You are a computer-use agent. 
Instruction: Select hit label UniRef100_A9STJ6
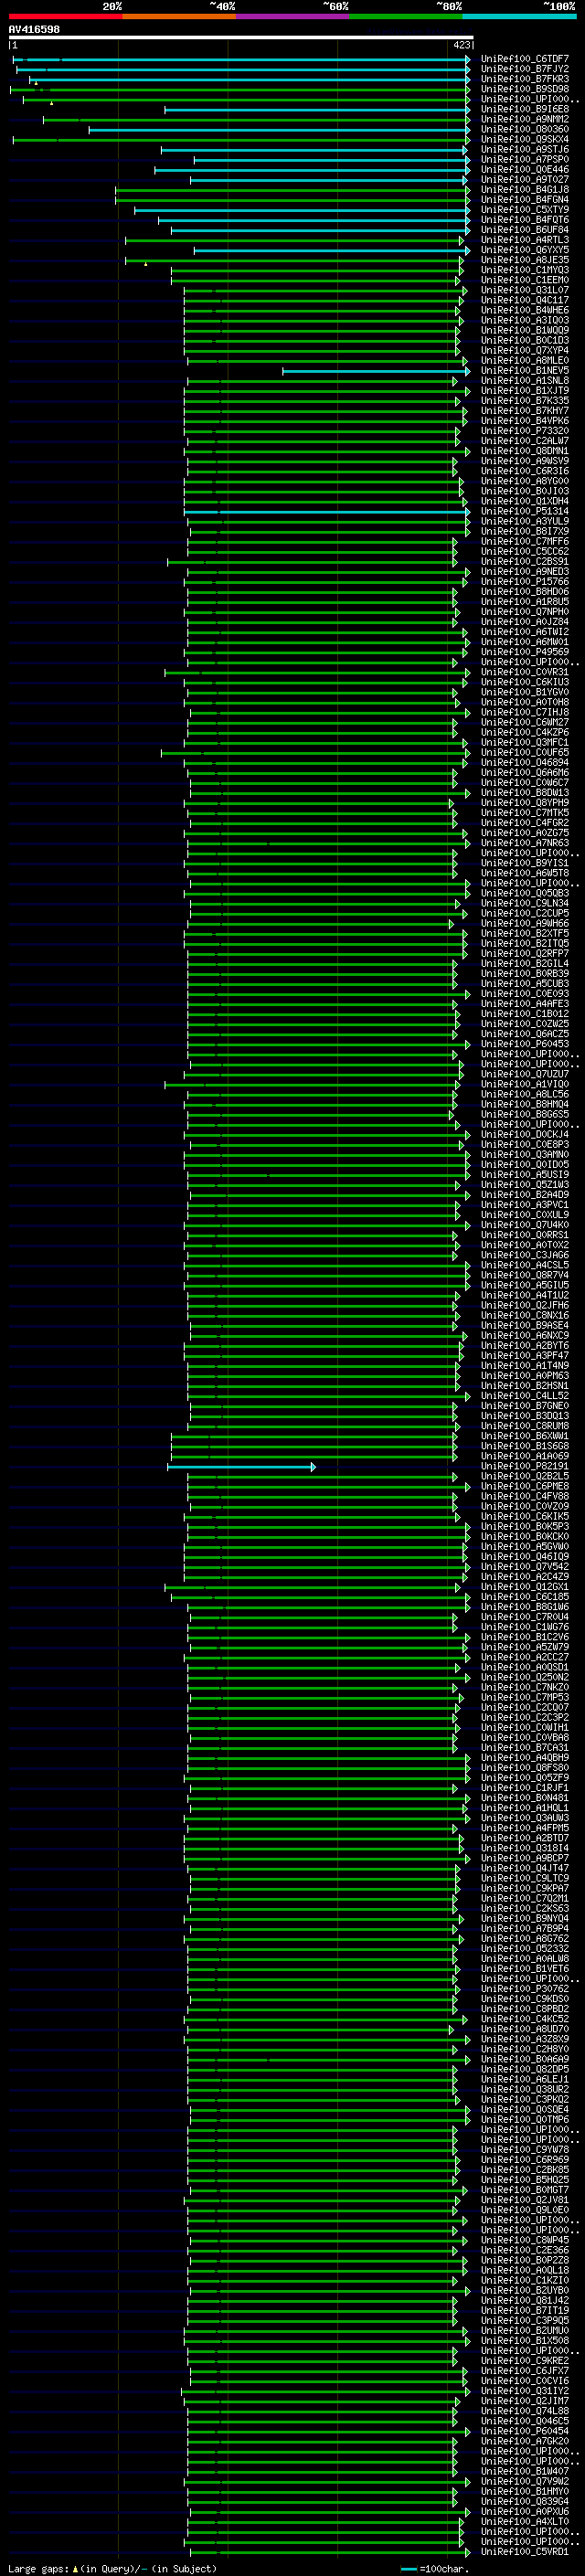(525, 149)
